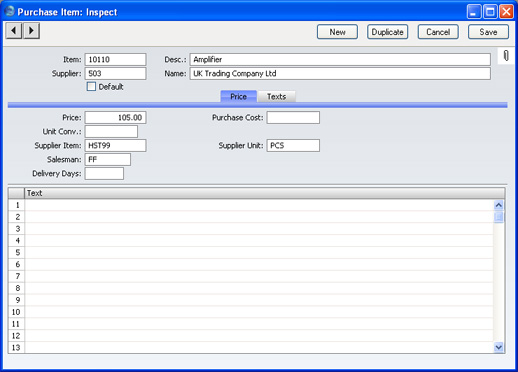Viewport: 518px width, 372px height.
Task: Select row number 3 in the text grid
Action: click(17, 229)
